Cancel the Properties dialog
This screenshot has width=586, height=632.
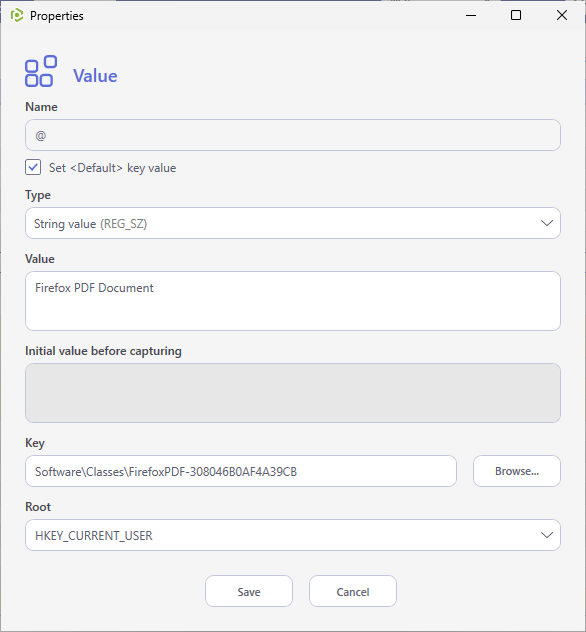[353, 591]
